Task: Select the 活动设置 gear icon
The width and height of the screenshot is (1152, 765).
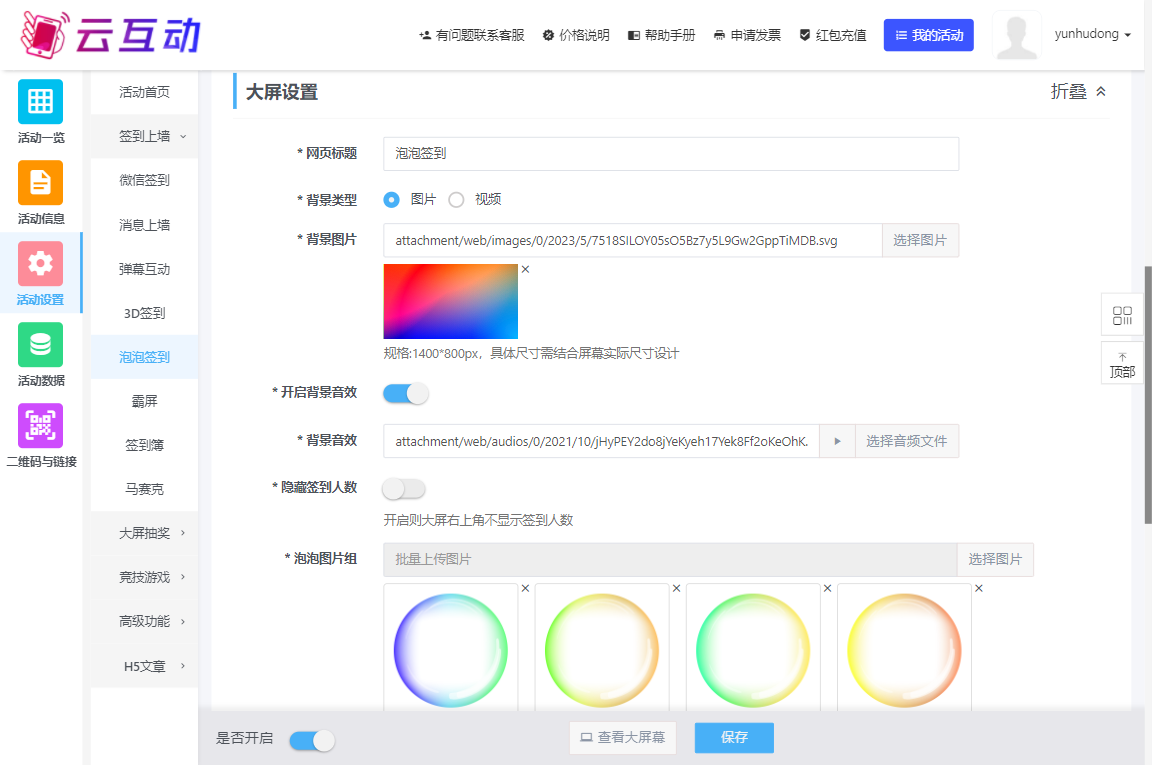Action: pos(40,263)
